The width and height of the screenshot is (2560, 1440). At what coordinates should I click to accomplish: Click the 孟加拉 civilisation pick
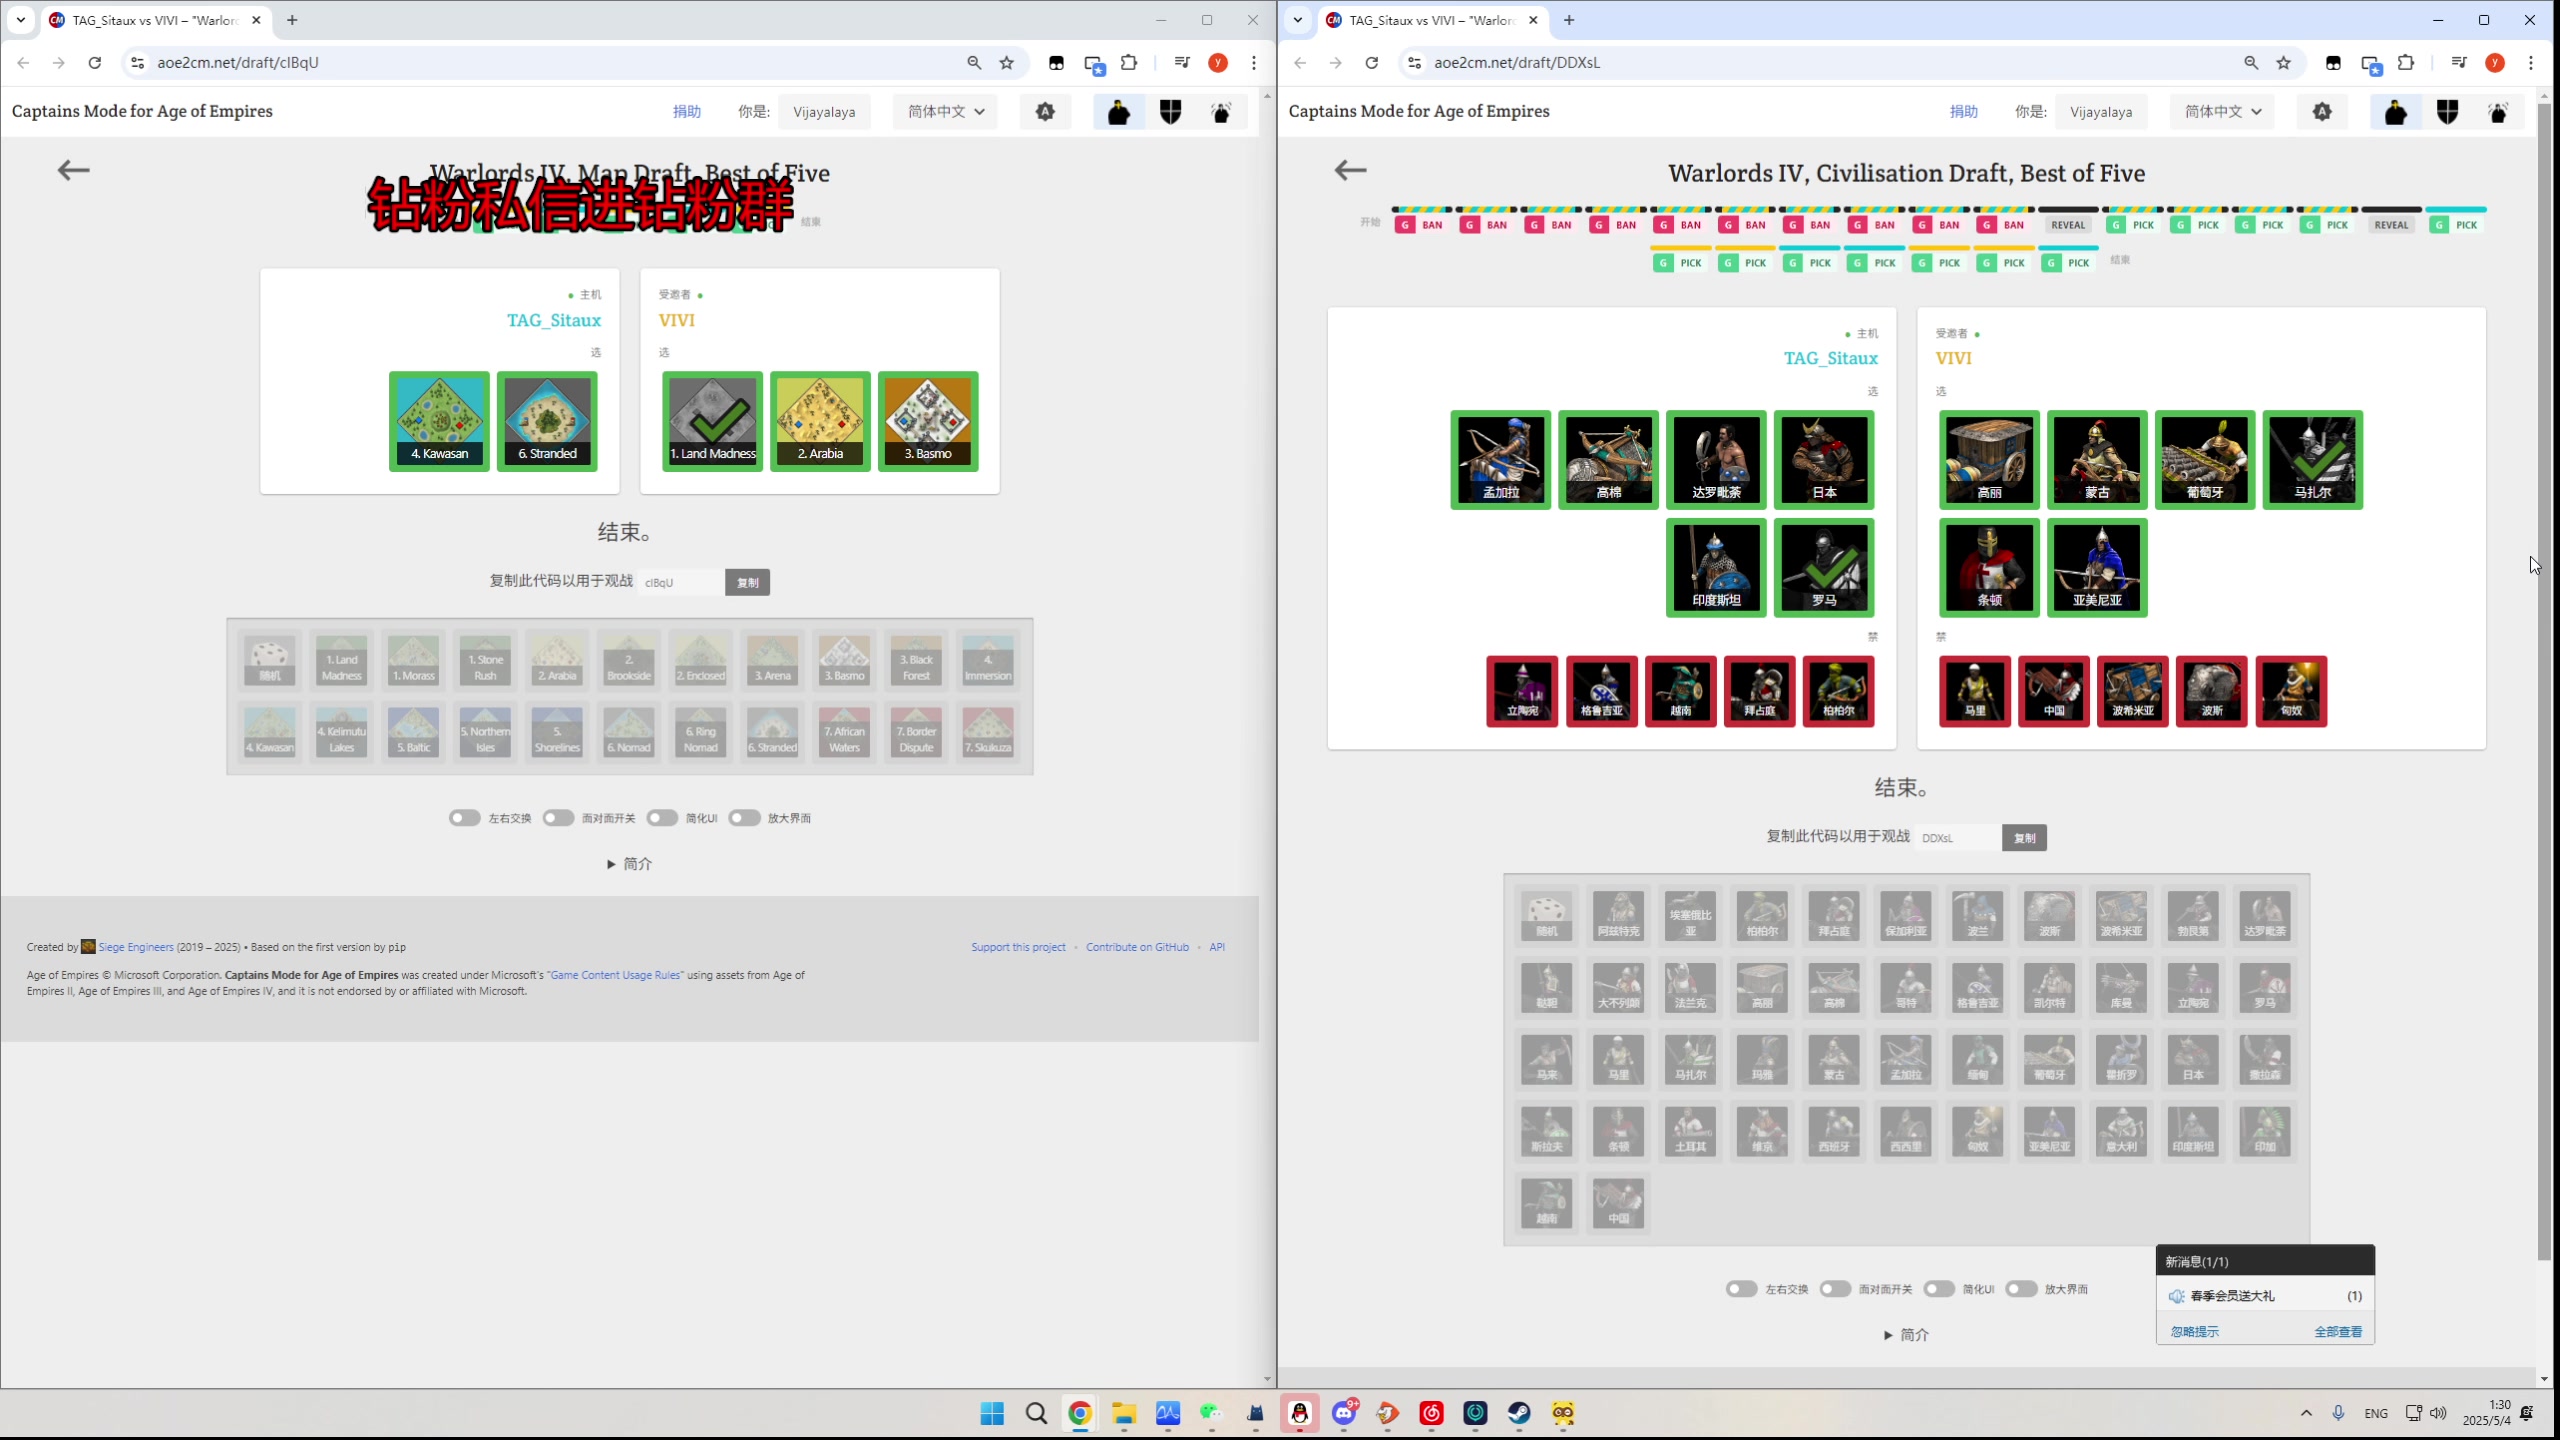click(1500, 460)
